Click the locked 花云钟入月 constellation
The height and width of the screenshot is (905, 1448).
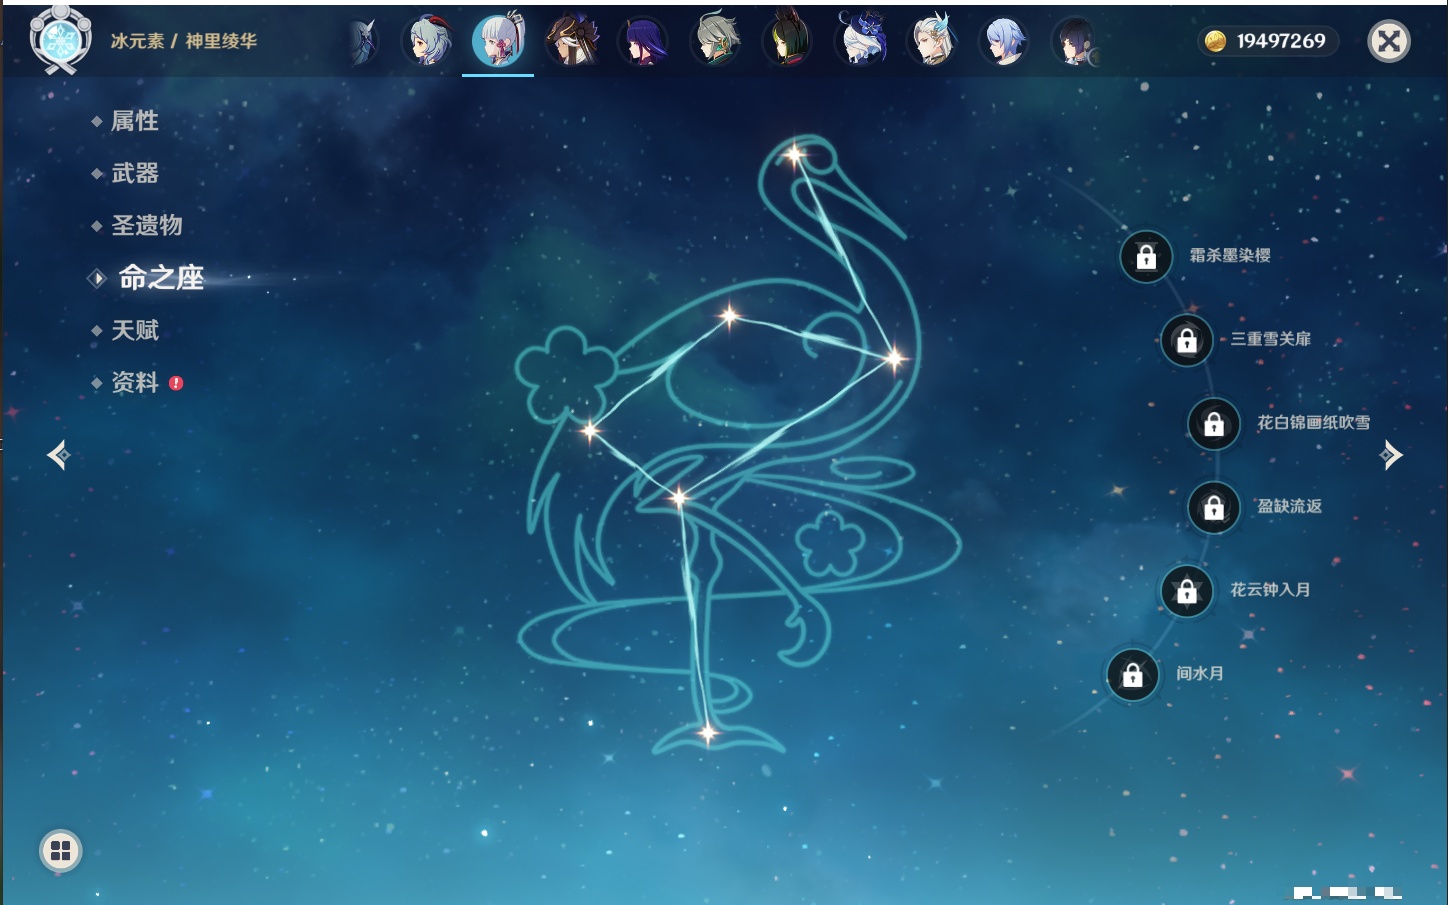coord(1186,591)
